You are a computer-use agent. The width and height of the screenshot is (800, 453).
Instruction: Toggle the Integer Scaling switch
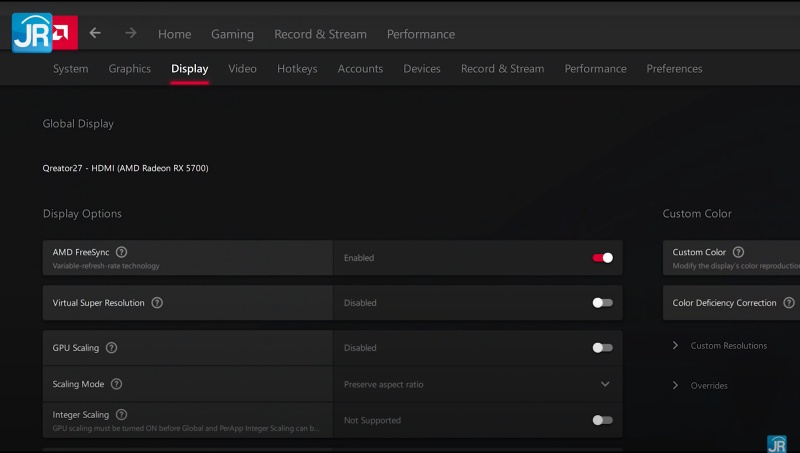[x=603, y=420]
